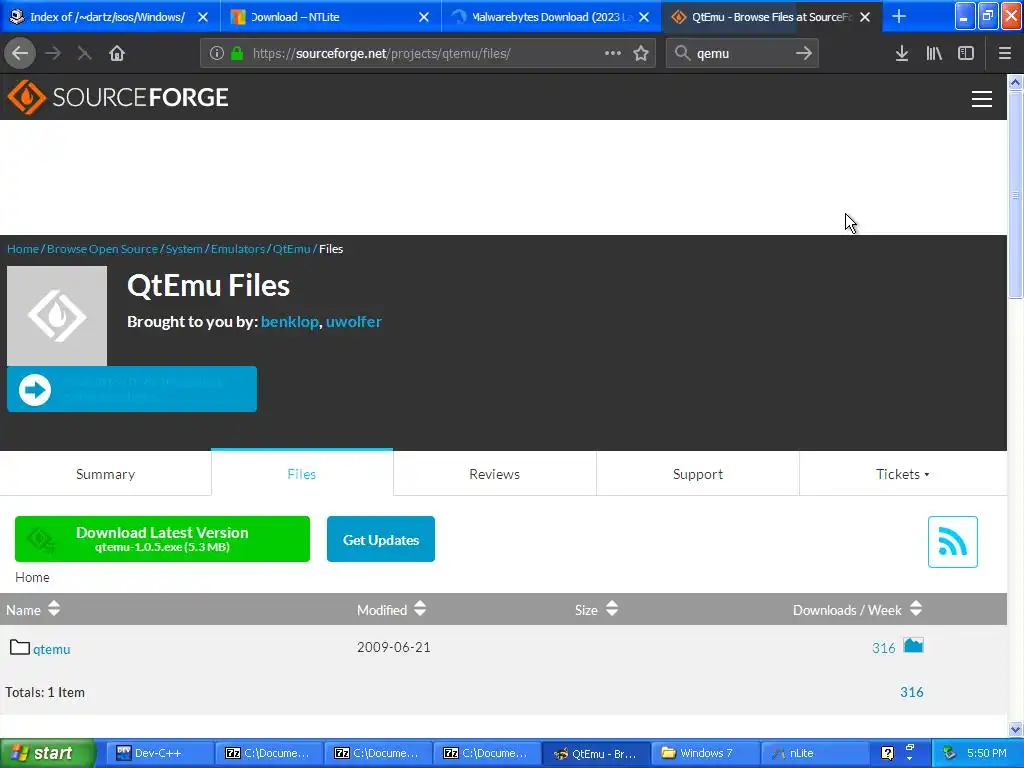Click the blue arrow banner button
1024x768 pixels.
132,389
